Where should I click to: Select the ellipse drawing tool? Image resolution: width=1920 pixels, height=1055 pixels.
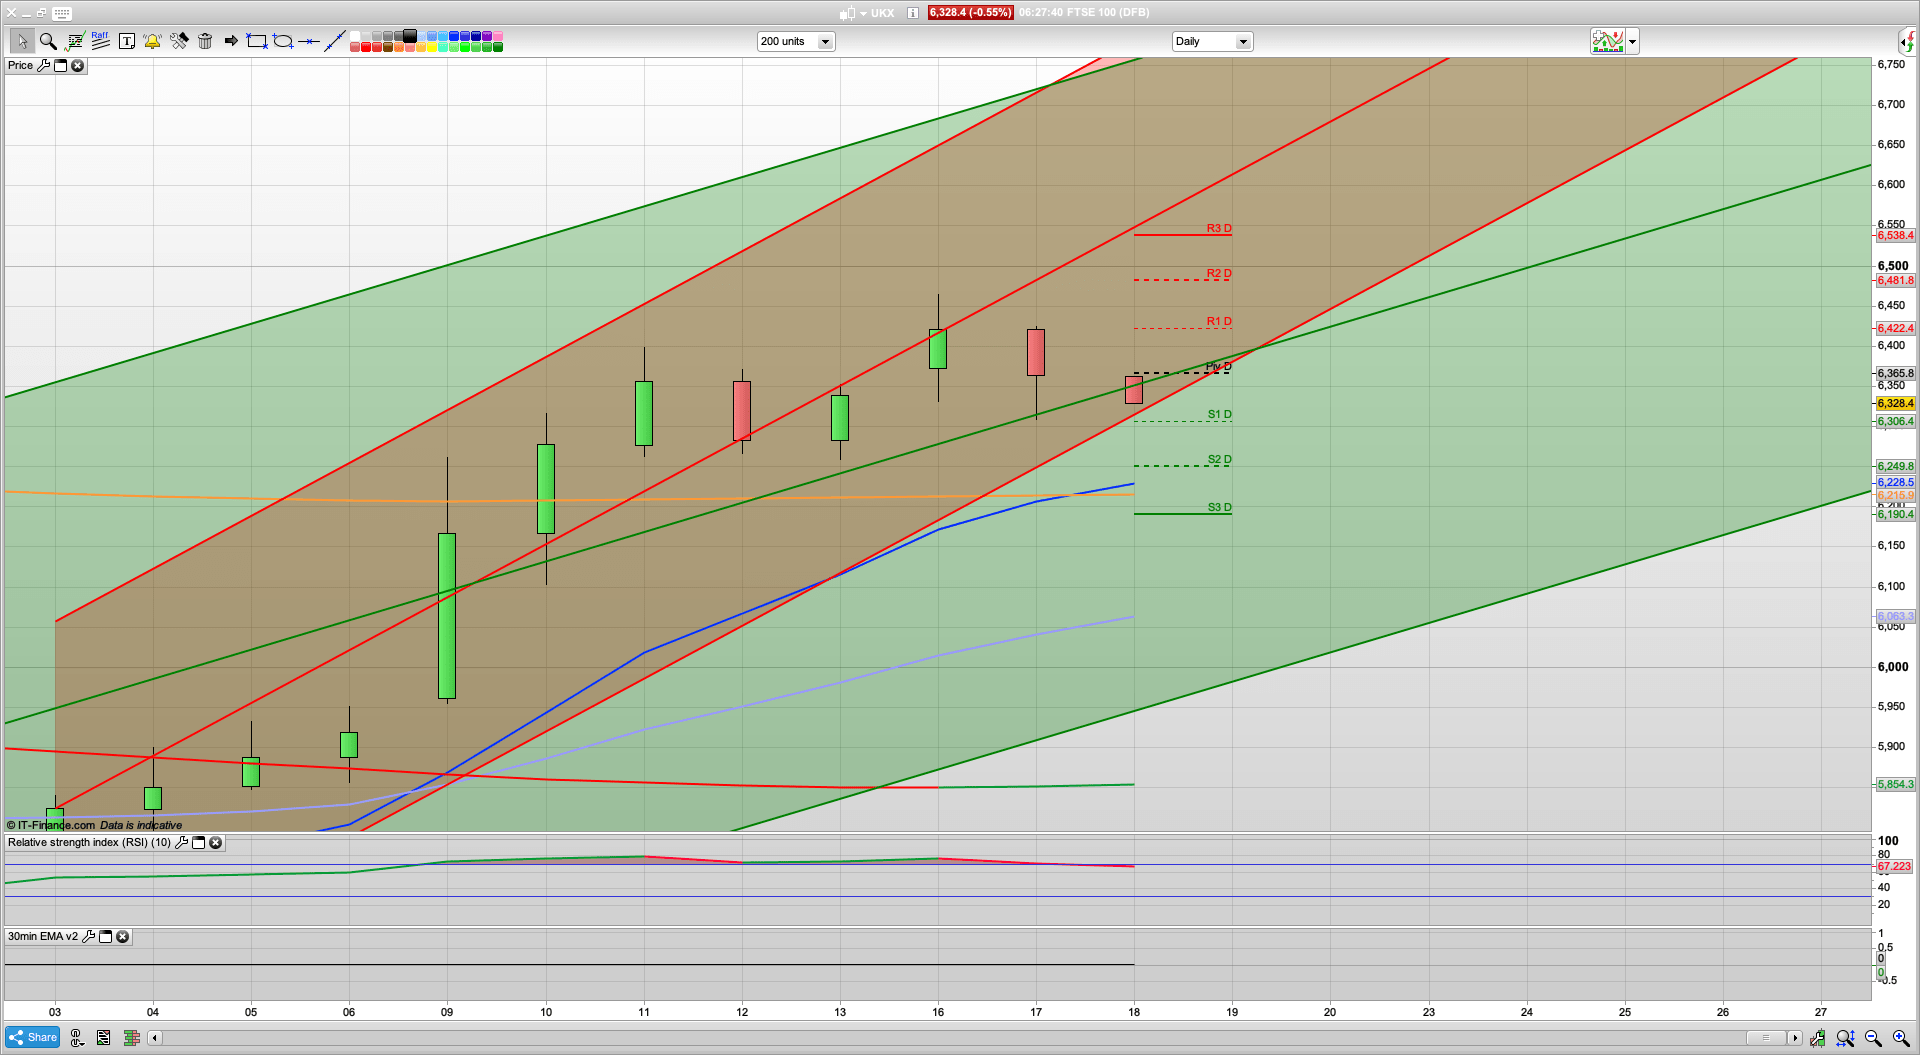tap(284, 41)
